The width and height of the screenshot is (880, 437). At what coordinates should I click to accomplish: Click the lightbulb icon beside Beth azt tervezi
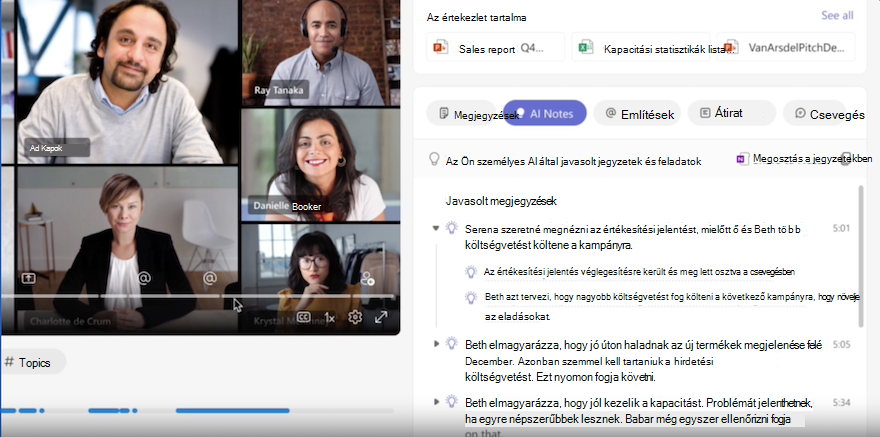point(471,297)
